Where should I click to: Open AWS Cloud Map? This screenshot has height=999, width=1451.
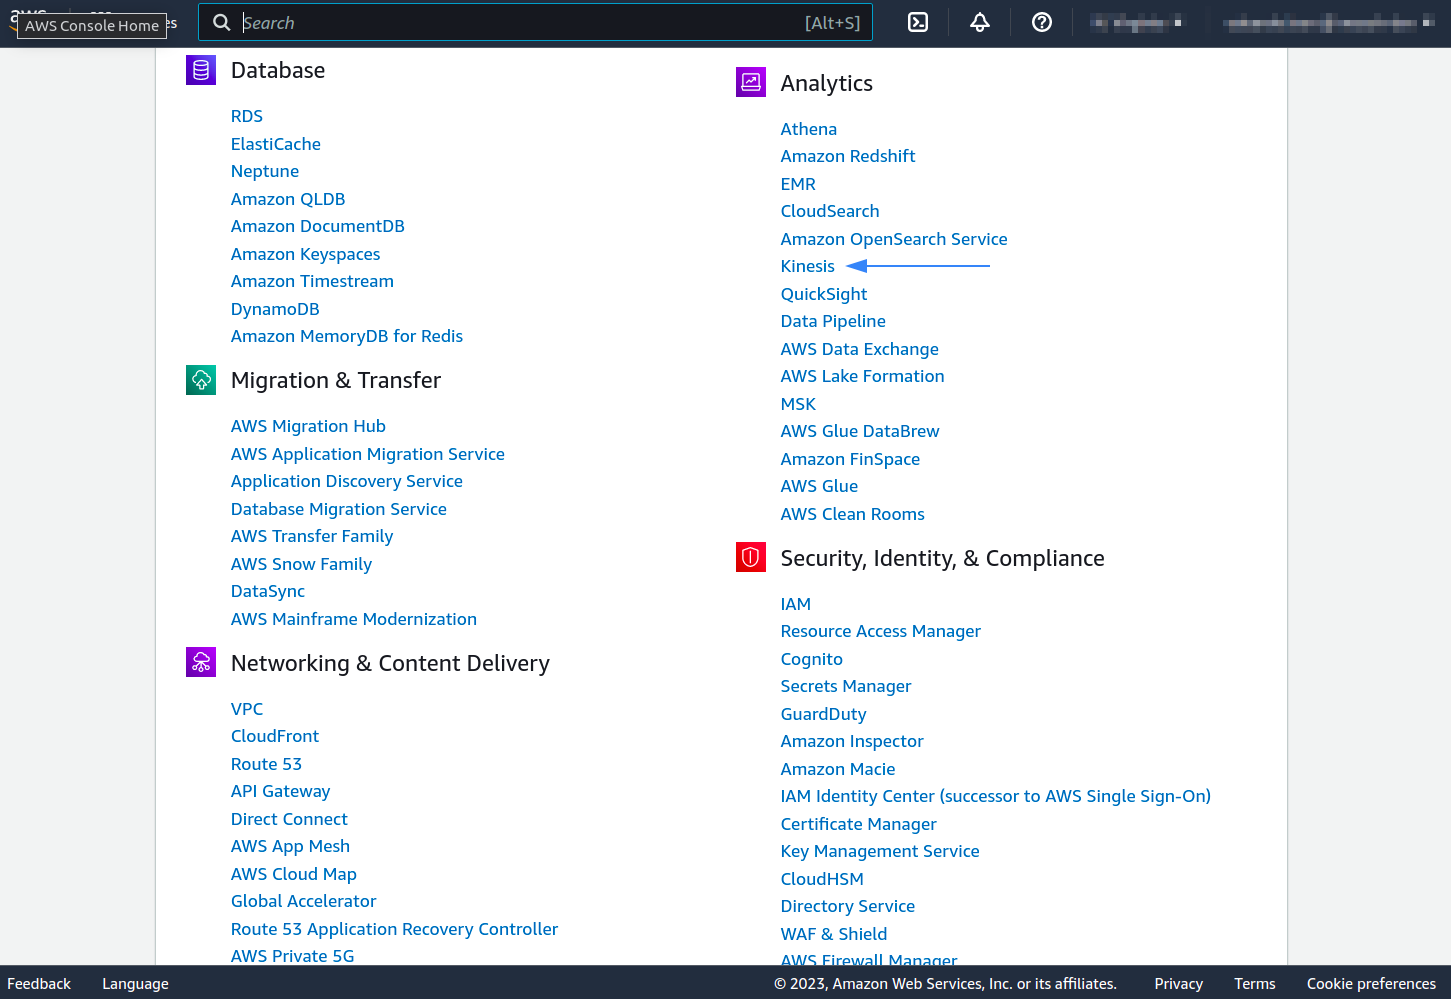(294, 874)
